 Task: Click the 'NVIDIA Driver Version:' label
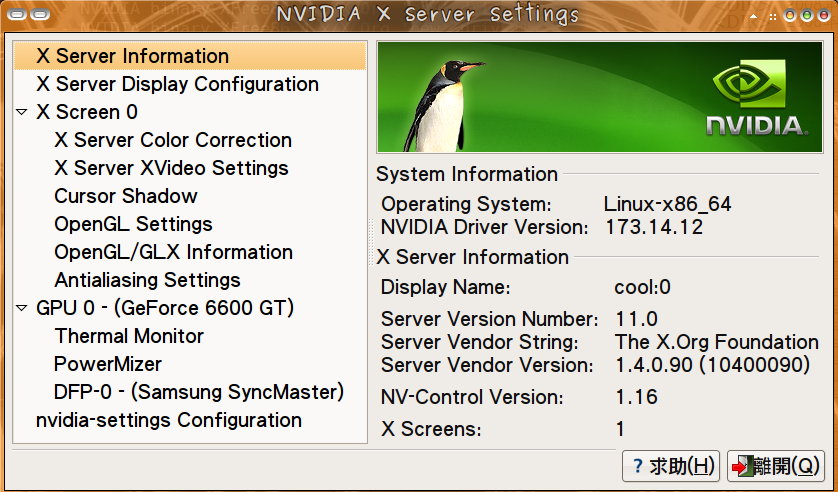click(x=485, y=228)
